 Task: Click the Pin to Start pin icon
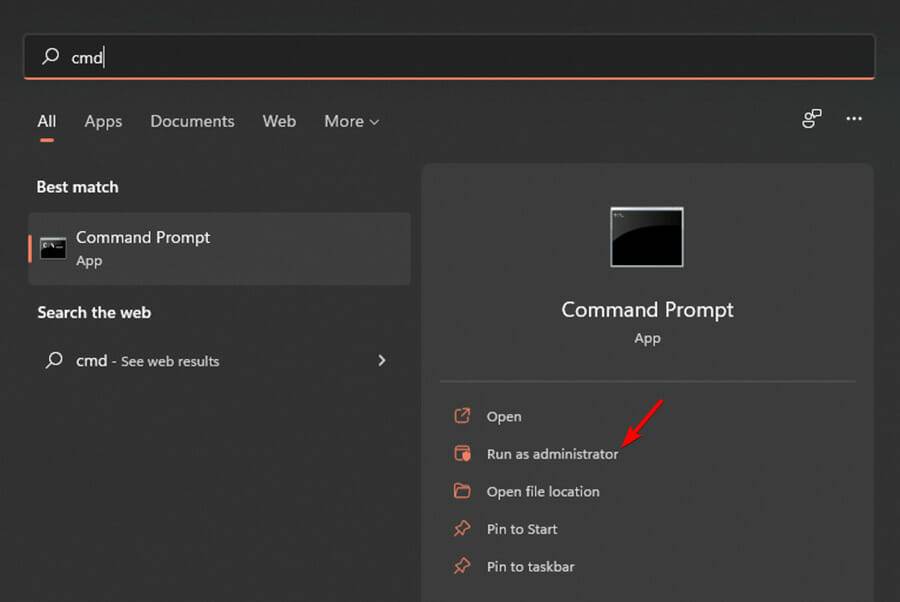click(x=462, y=528)
